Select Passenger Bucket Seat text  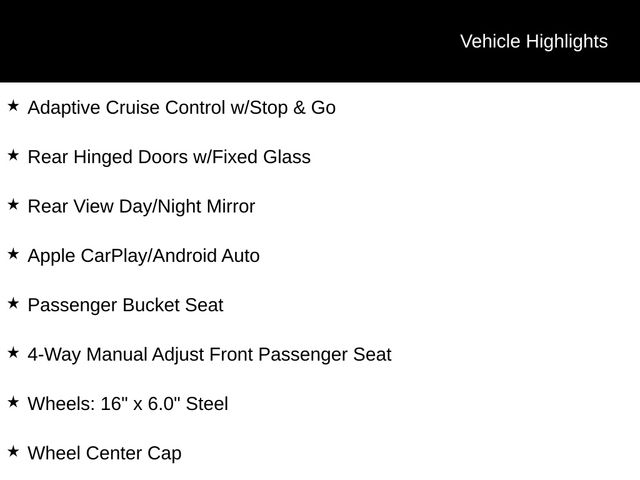(x=125, y=305)
